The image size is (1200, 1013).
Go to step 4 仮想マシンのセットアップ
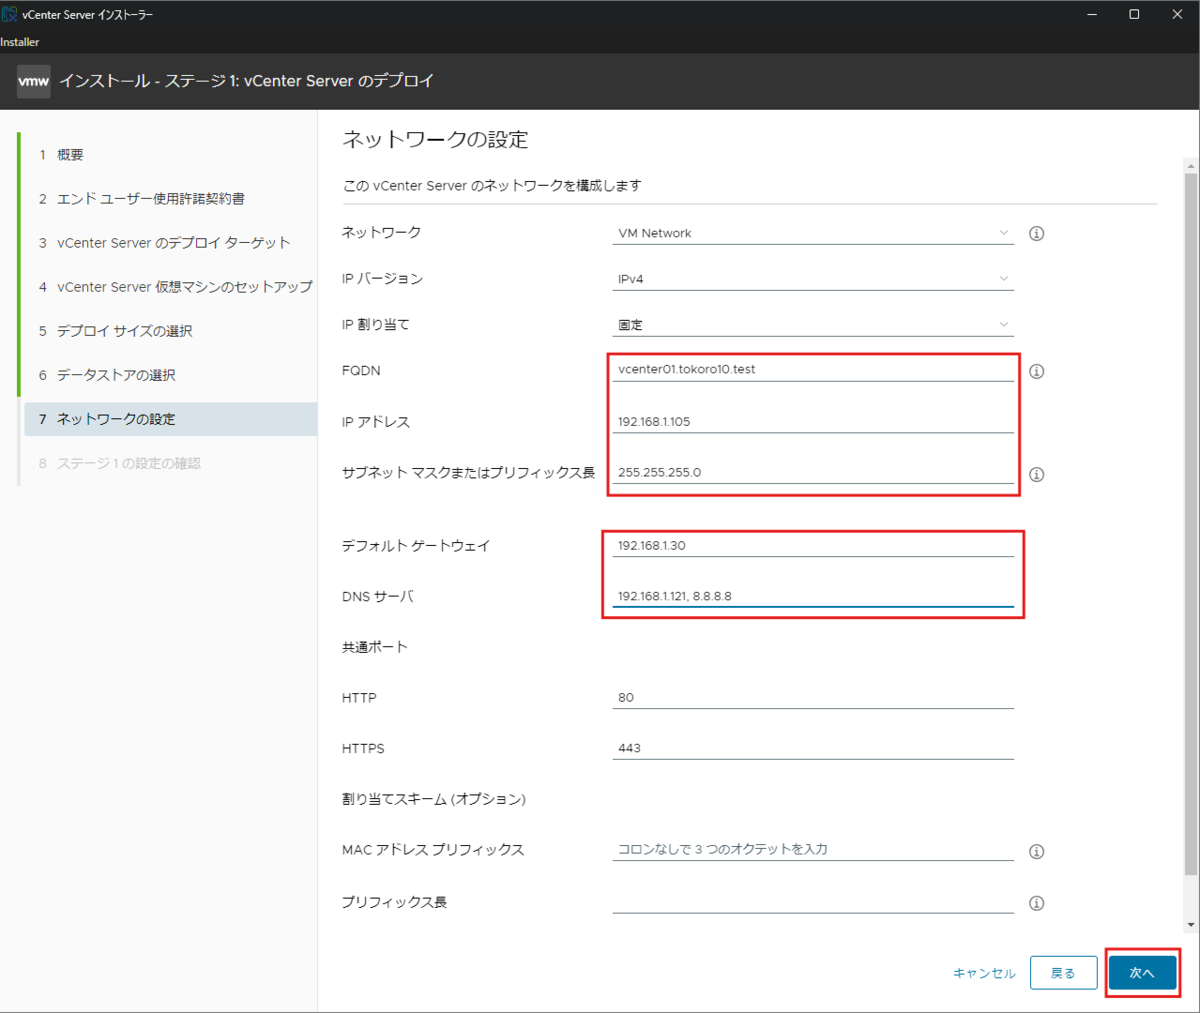coord(169,287)
